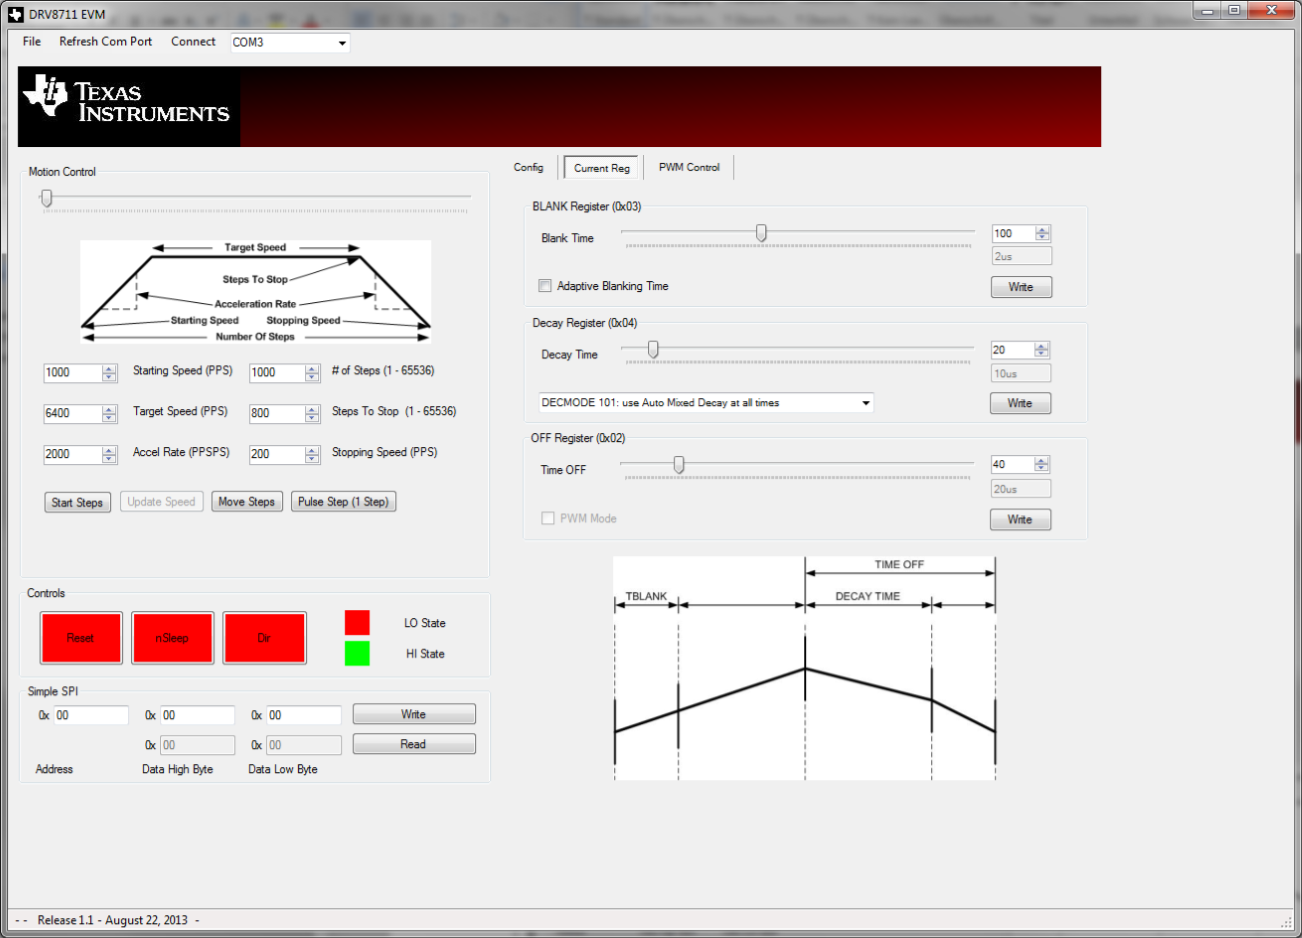Click the 'BLANK Register (0x03)' group label
This screenshot has width=1302, height=938.
pyautogui.click(x=587, y=207)
